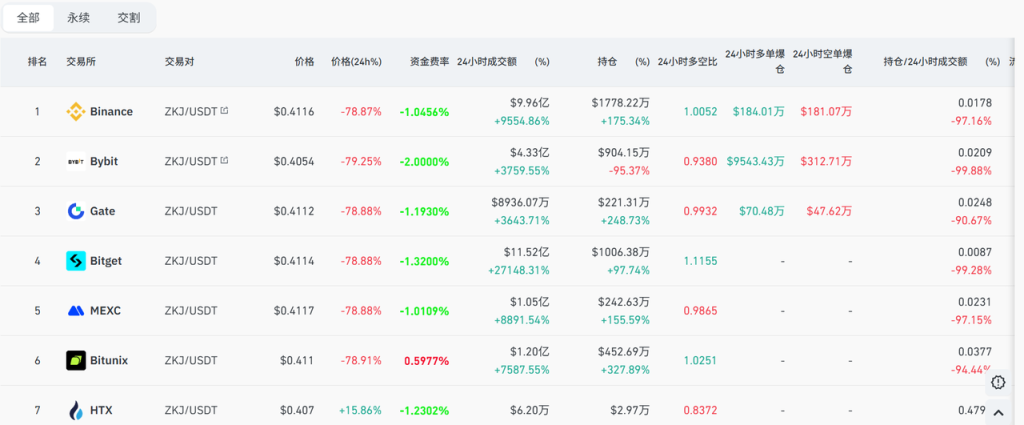
Task: Switch to the 交割 tab
Action: click(x=129, y=18)
